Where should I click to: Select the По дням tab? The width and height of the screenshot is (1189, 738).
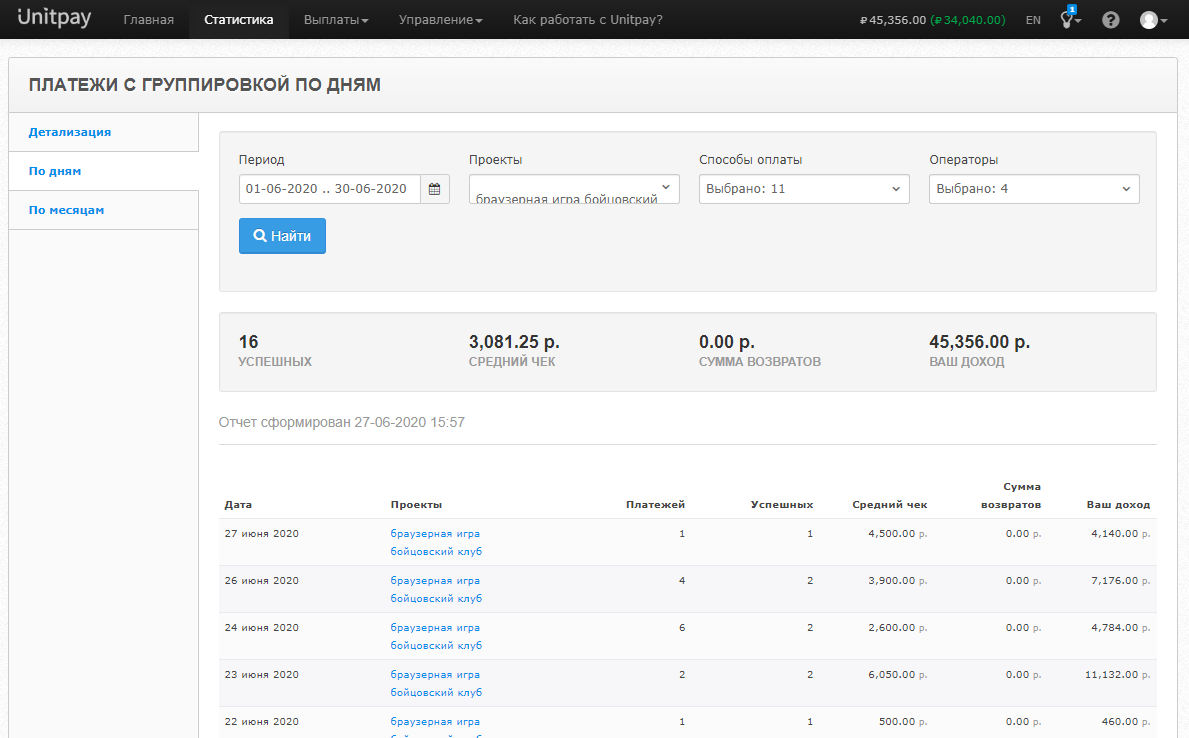(x=55, y=171)
